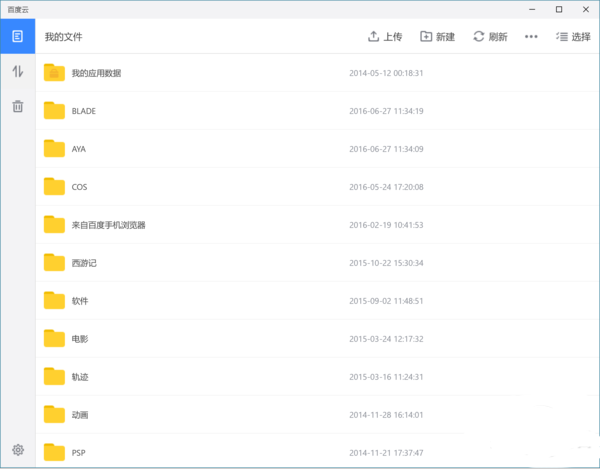Screen dimensions: 600x470
Task: Click date 2016-06-27 11:34:19
Action: click(386, 111)
